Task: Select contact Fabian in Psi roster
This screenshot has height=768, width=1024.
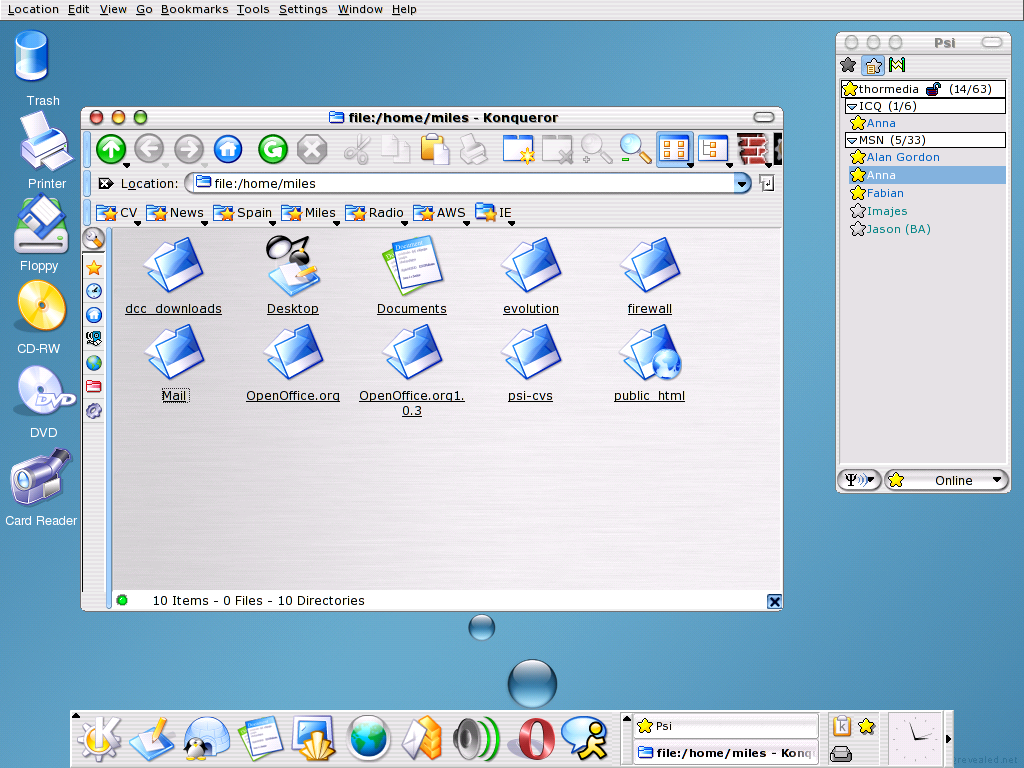Action: (885, 193)
